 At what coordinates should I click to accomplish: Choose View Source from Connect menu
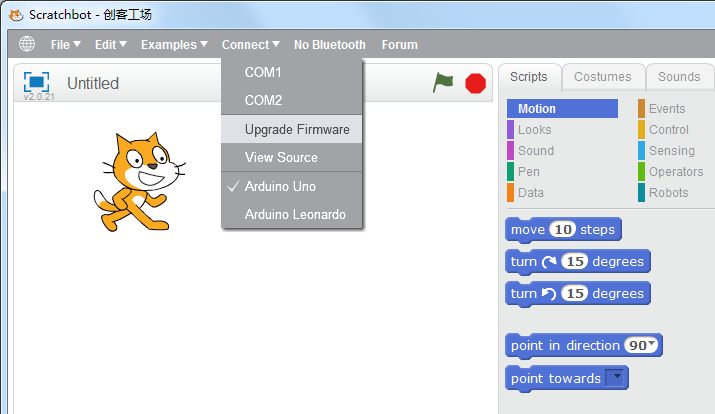292,157
